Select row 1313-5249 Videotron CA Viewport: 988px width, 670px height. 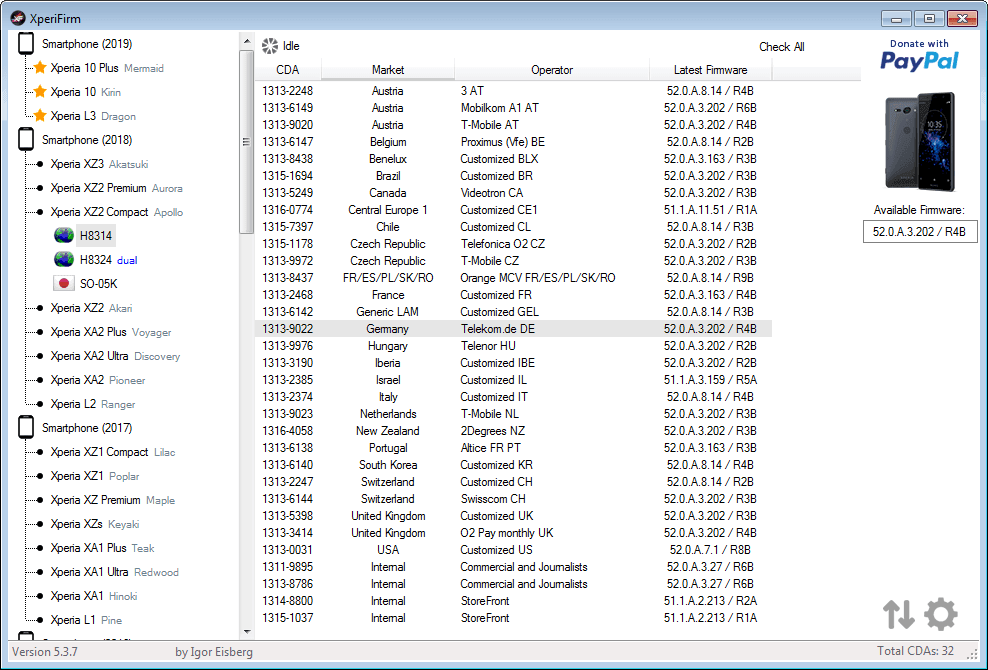tap(514, 193)
